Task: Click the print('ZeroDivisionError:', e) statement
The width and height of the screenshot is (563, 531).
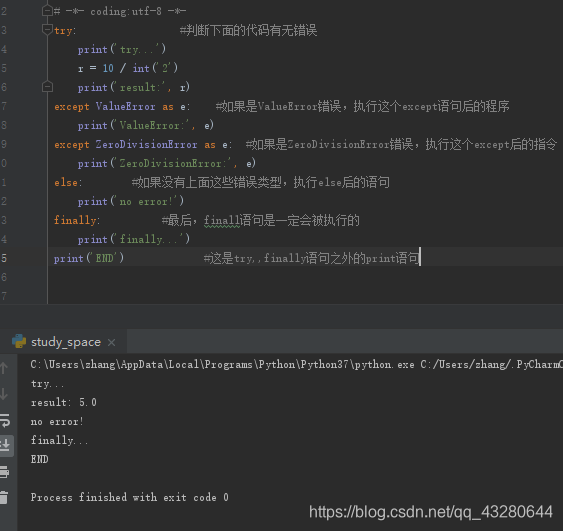Action: coord(167,163)
